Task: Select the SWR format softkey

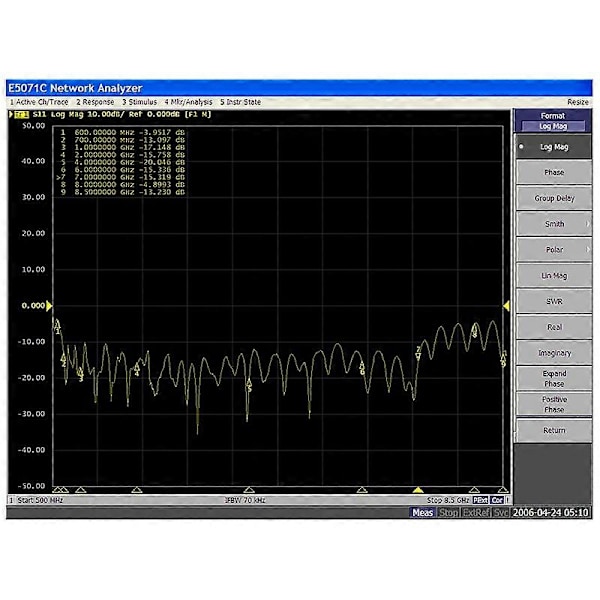Action: (554, 302)
